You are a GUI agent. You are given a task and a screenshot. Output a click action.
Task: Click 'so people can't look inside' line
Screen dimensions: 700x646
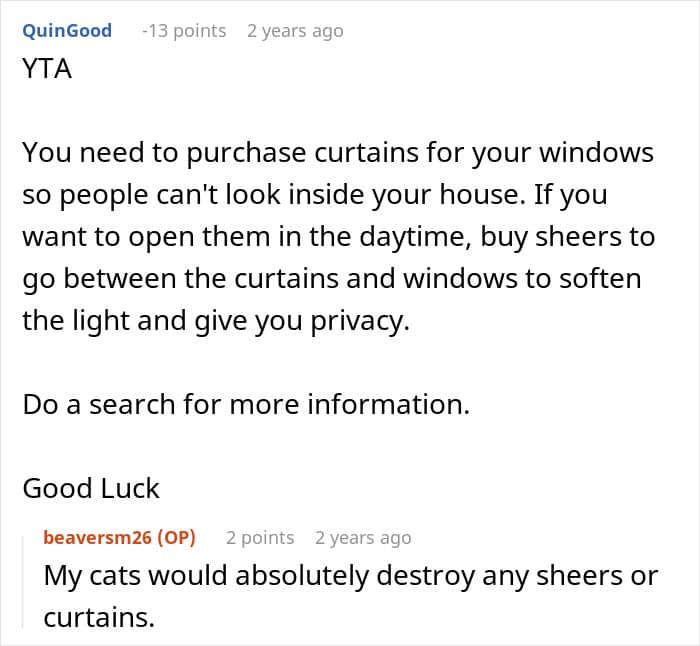315,195
